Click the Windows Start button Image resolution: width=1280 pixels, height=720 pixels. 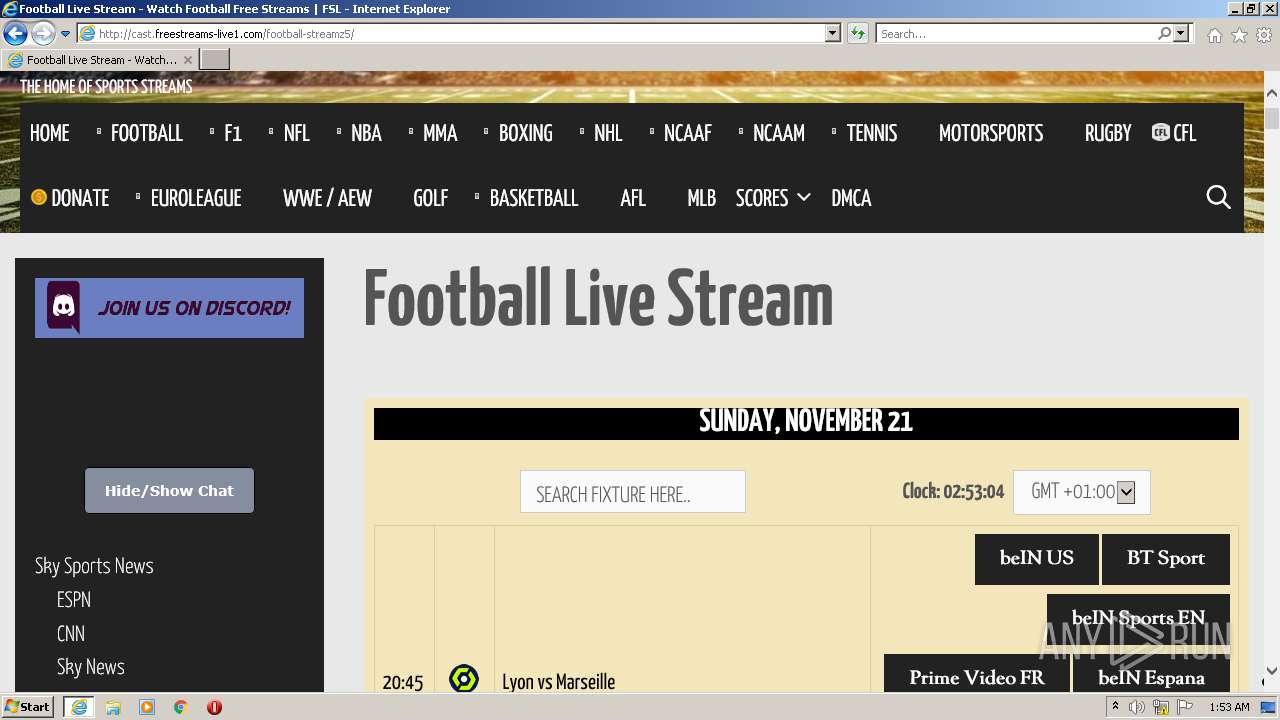tap(28, 707)
